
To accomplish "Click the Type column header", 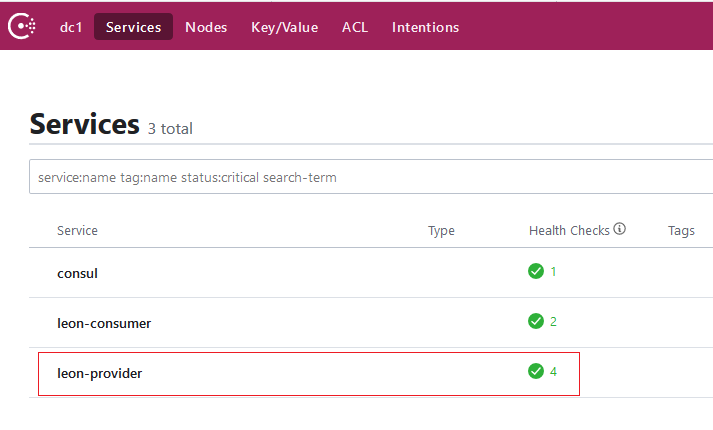I will pos(441,231).
